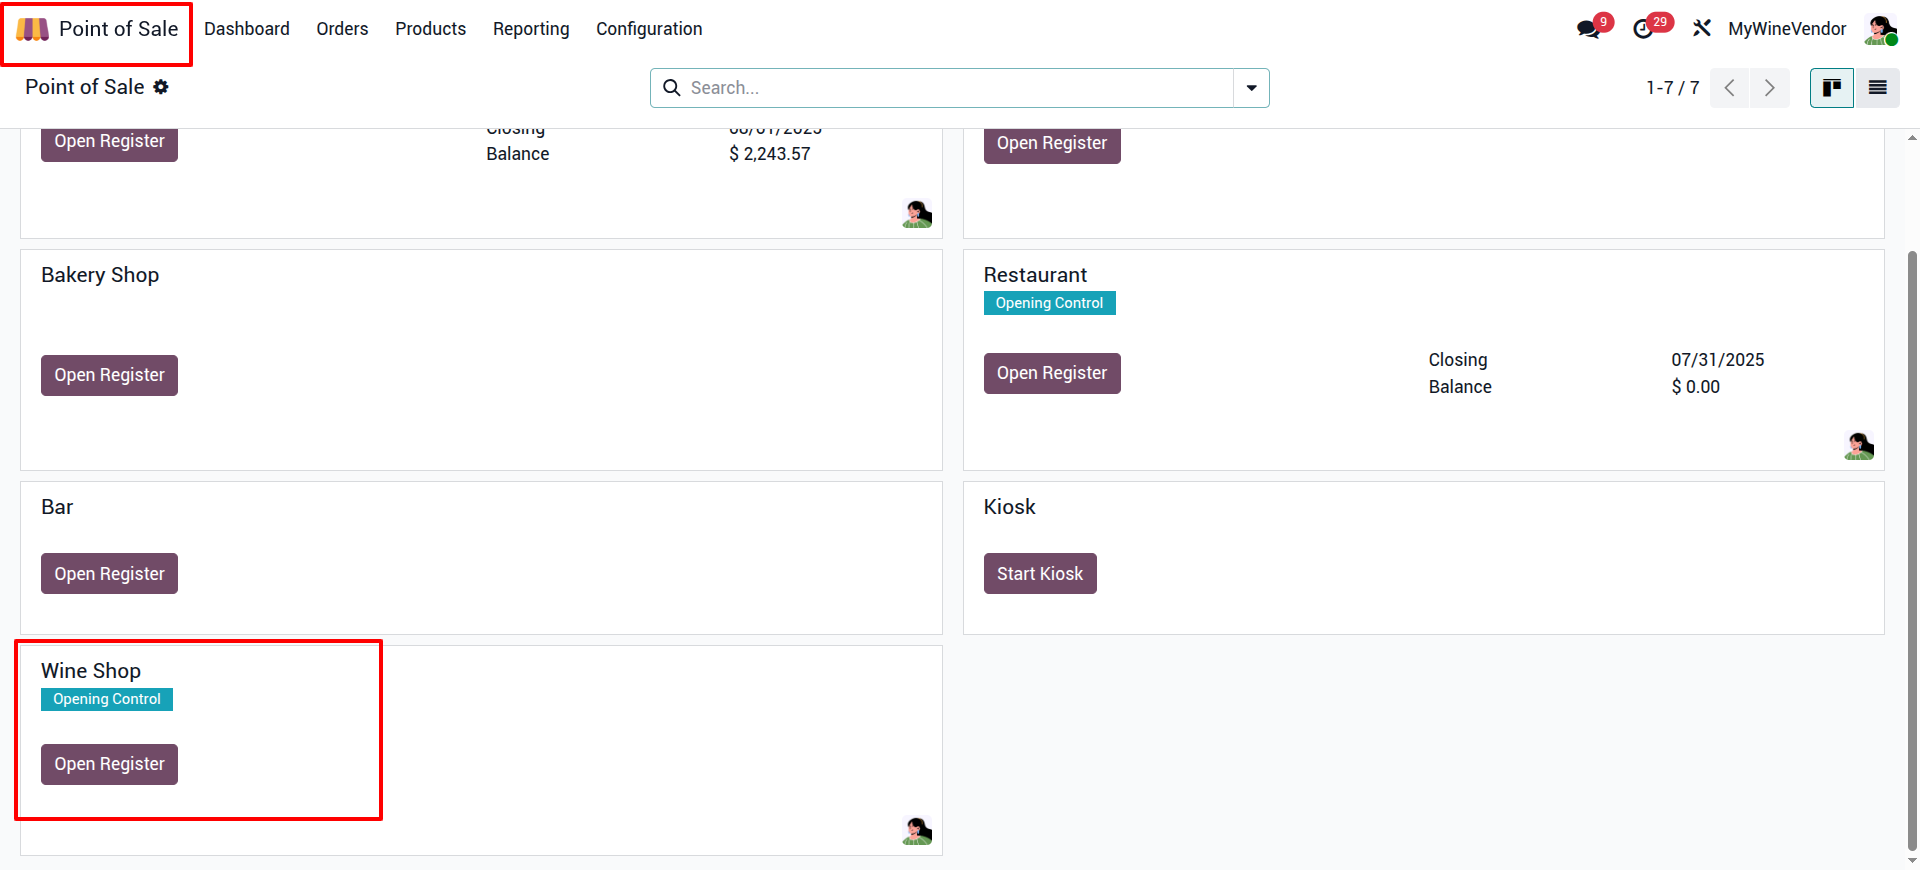This screenshot has width=1920, height=870.
Task: Open the activities clock icon
Action: coord(1643,29)
